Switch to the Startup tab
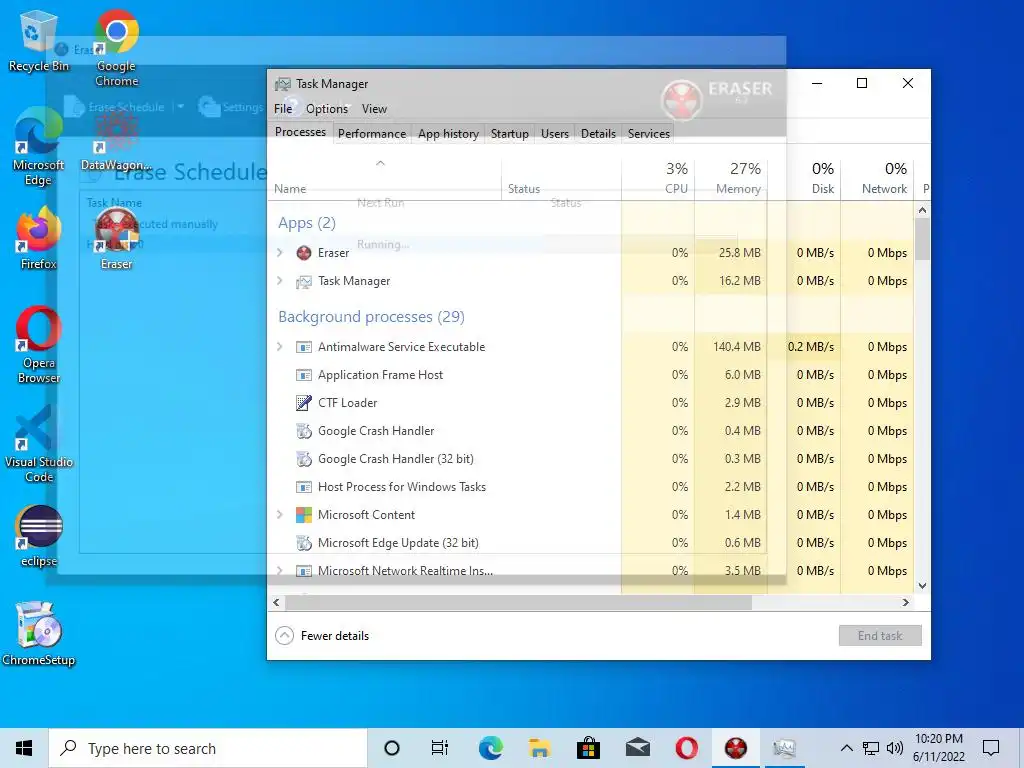Screen dimensions: 1024x768 (x=509, y=134)
